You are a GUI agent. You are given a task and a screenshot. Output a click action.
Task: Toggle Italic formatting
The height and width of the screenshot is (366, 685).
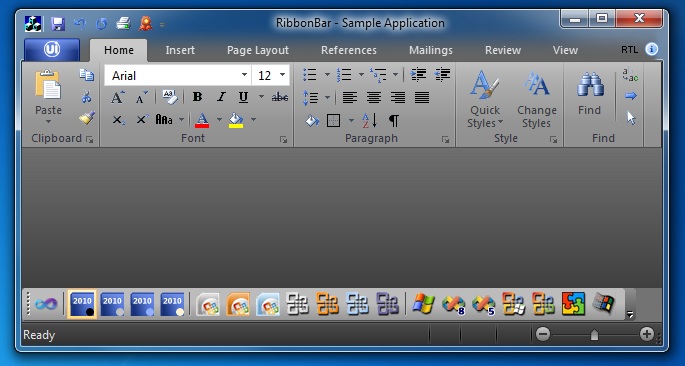pyautogui.click(x=221, y=97)
